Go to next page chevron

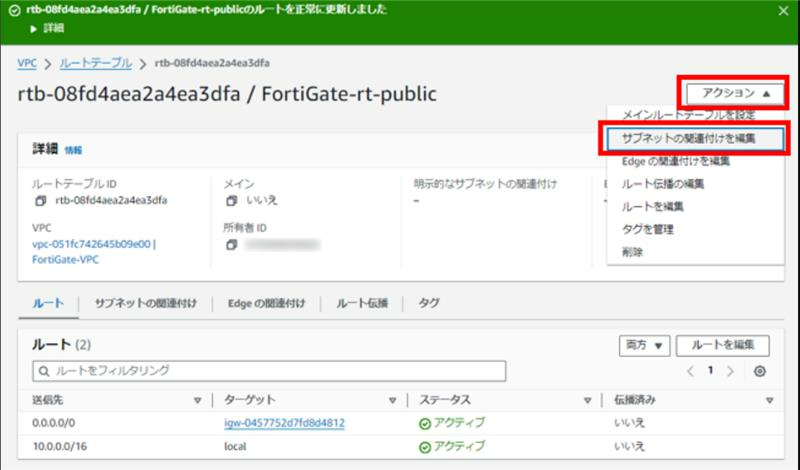coord(730,371)
